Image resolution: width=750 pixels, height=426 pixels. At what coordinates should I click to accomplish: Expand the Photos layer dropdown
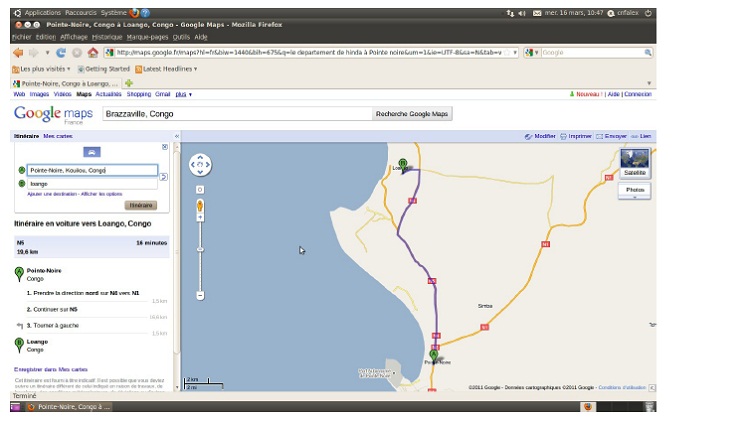pos(634,189)
